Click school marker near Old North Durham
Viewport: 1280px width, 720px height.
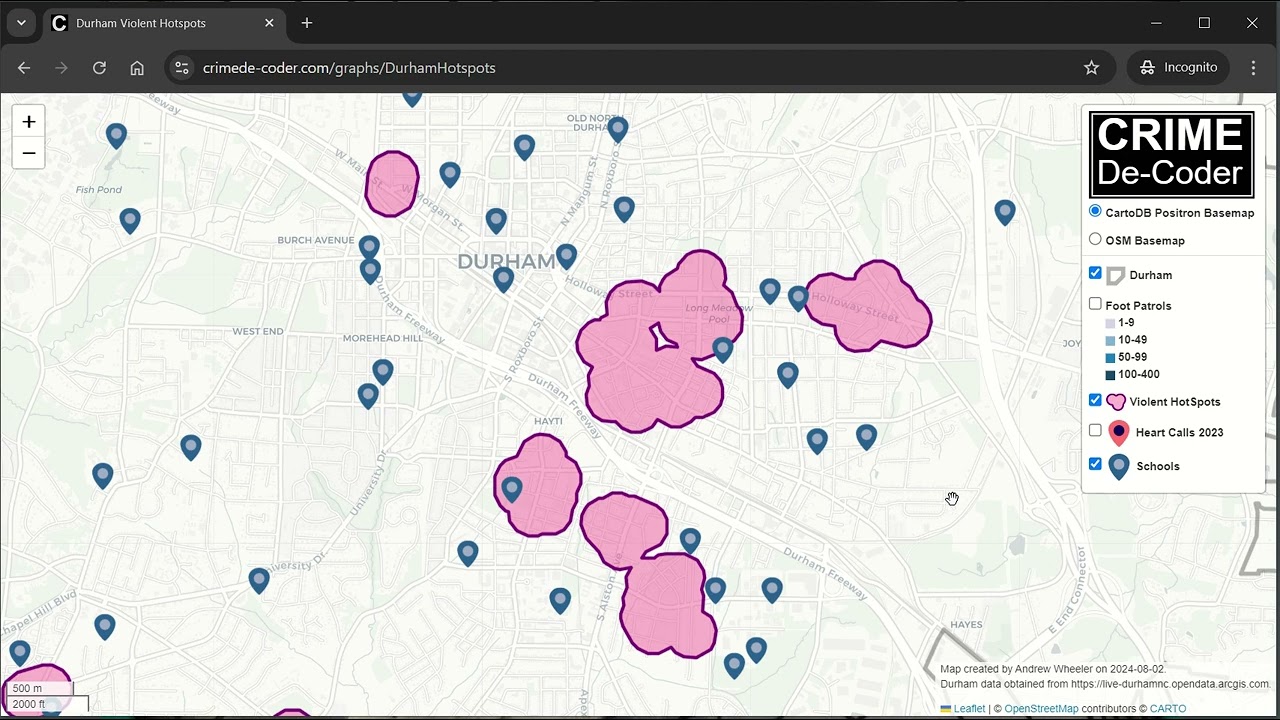point(617,128)
